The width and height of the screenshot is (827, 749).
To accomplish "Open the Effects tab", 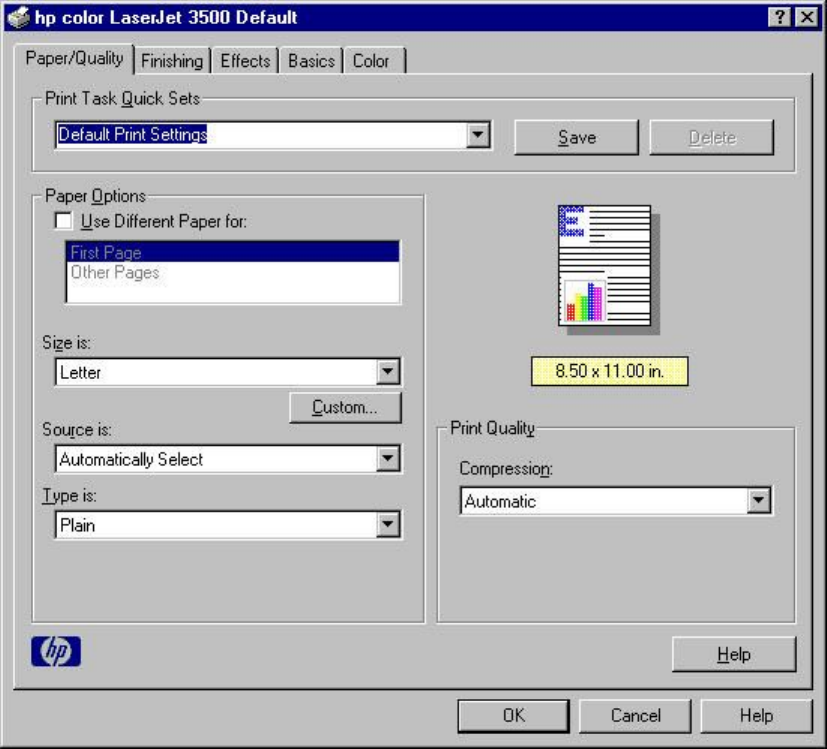I will point(245,61).
